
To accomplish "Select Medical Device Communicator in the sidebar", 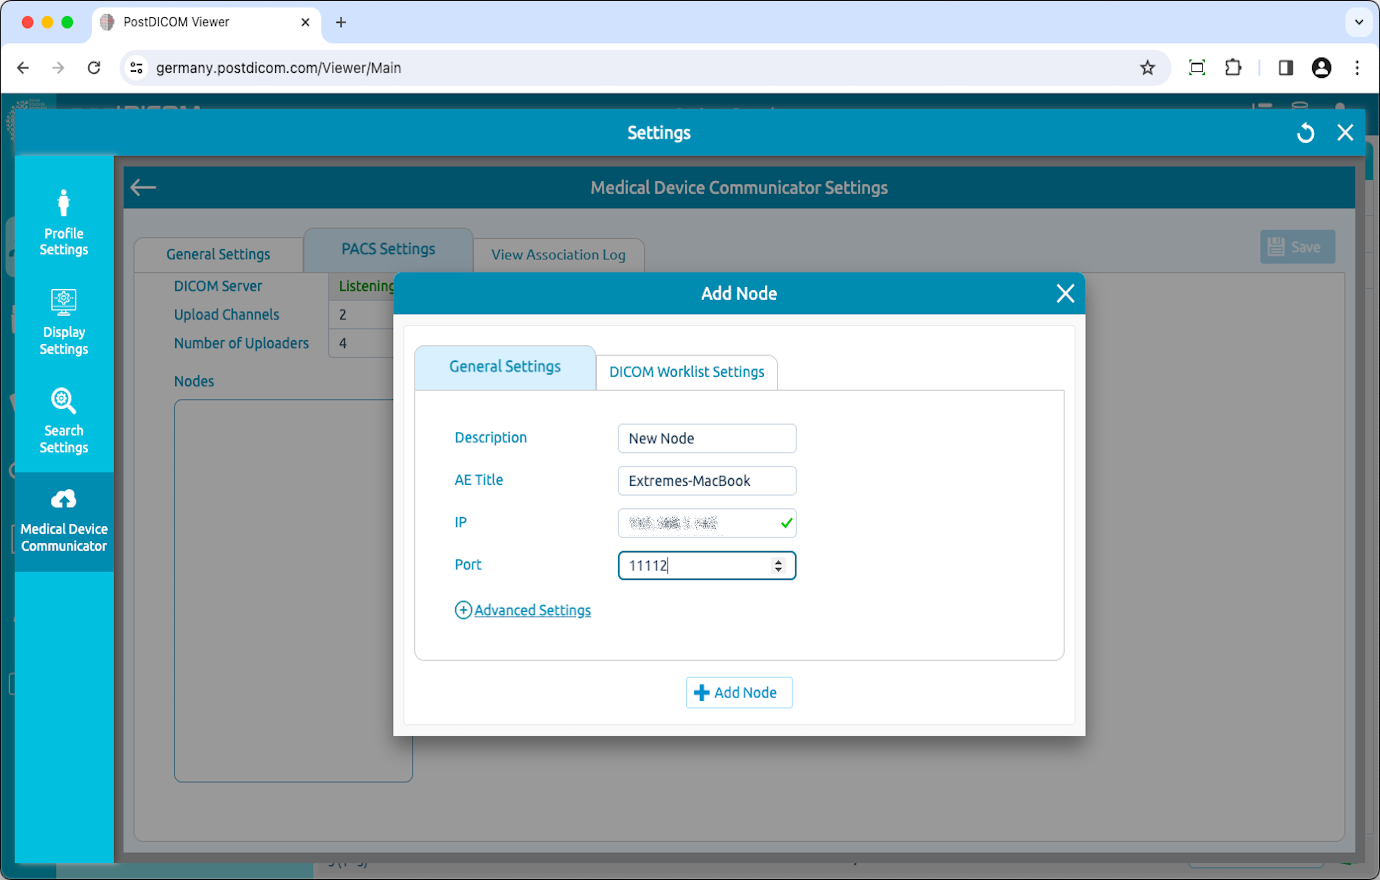I will (x=63, y=521).
